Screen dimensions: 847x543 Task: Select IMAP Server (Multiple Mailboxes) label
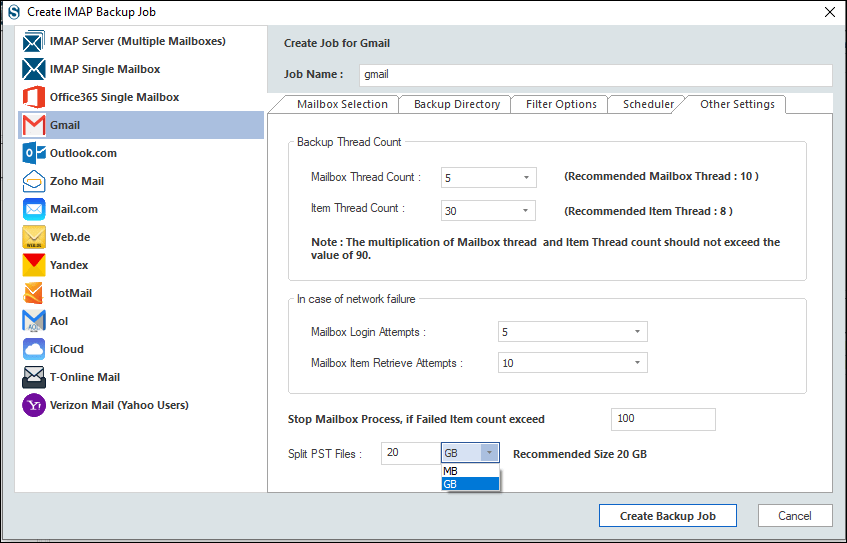point(138,41)
